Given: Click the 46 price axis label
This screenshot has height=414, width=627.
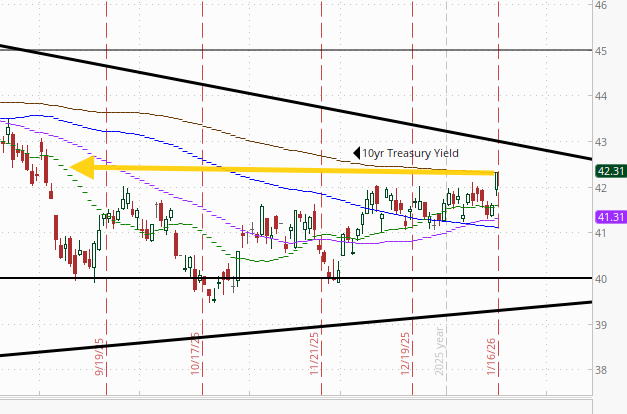Looking at the screenshot, I should click(x=601, y=6).
